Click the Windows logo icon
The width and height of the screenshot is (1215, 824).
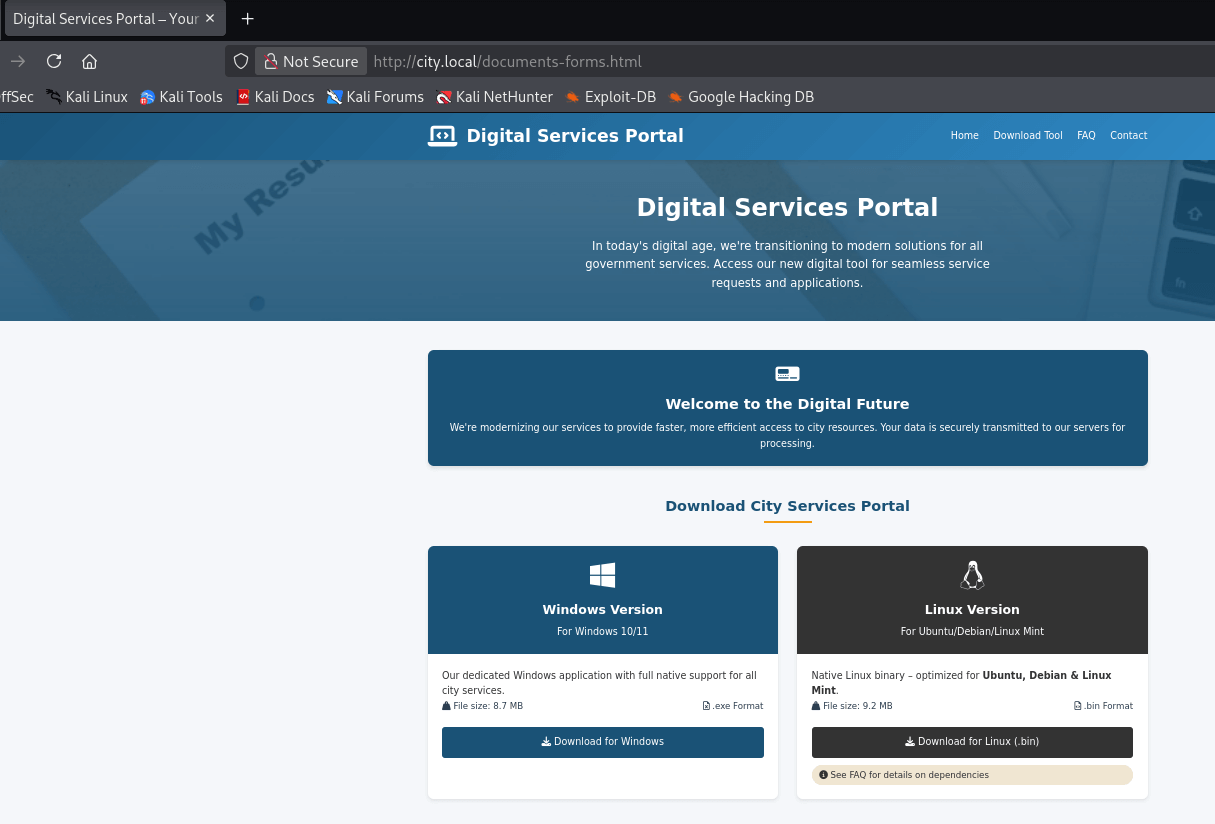tap(602, 575)
